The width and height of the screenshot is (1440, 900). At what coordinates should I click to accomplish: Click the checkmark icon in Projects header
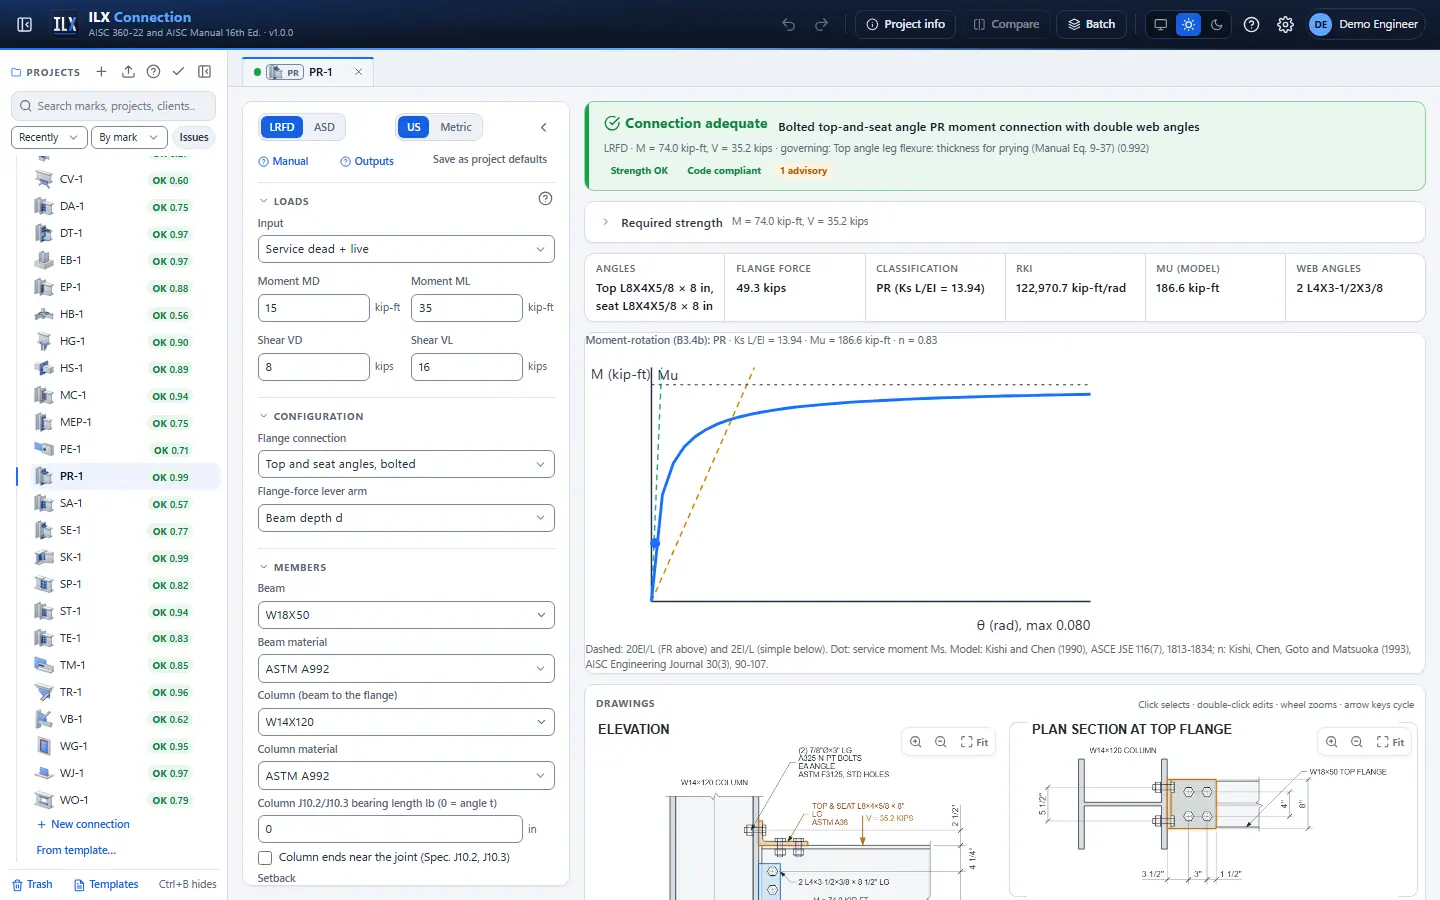[178, 72]
